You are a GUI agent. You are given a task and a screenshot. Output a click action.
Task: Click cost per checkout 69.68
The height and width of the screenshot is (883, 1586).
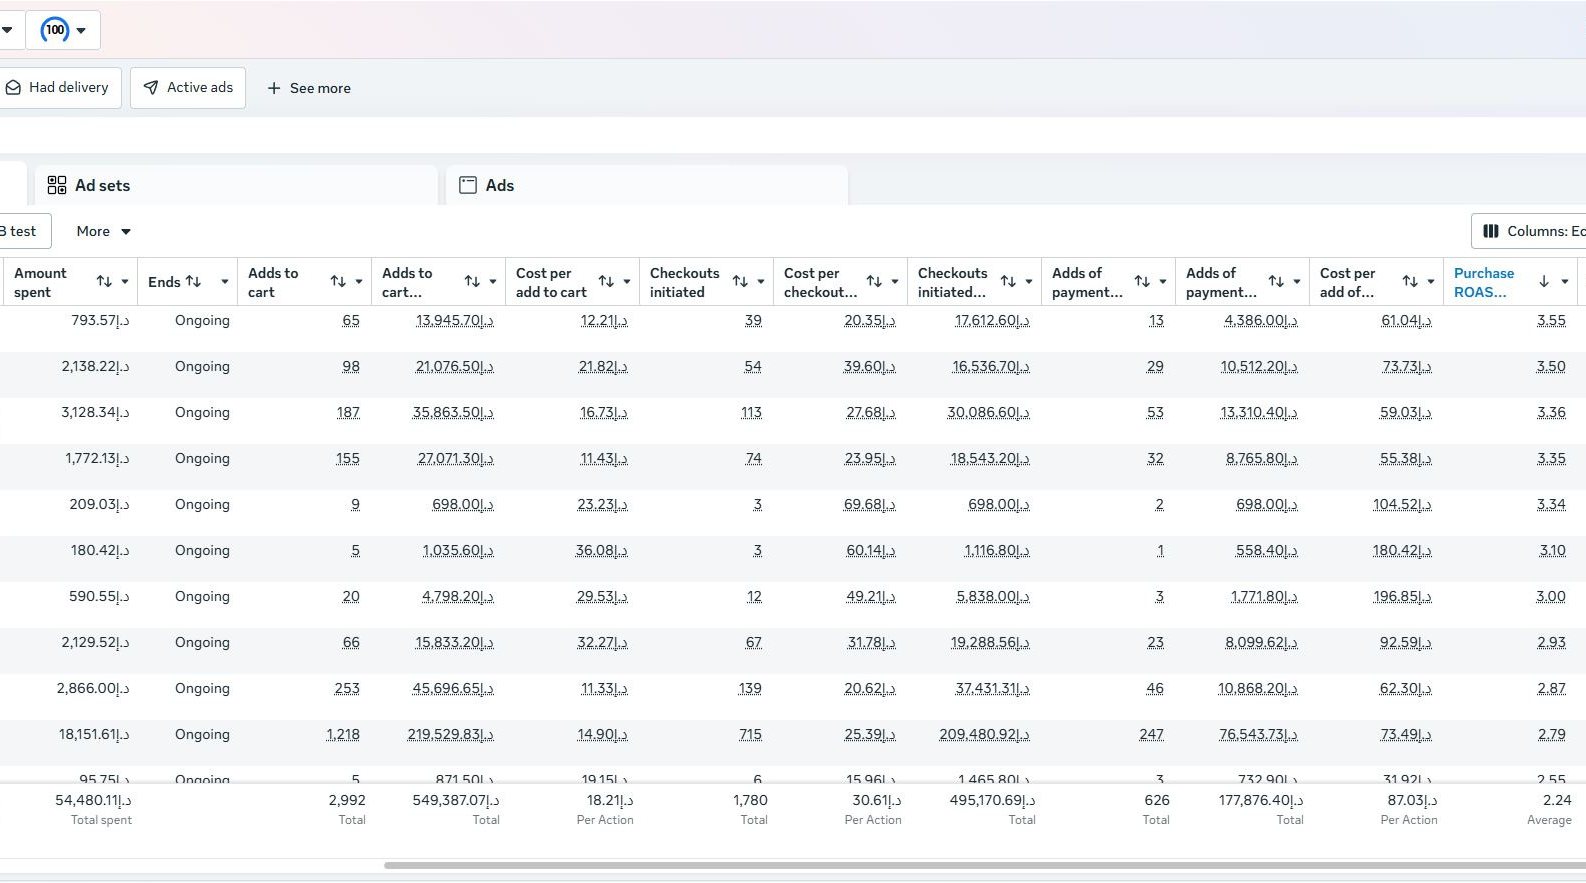coord(869,504)
